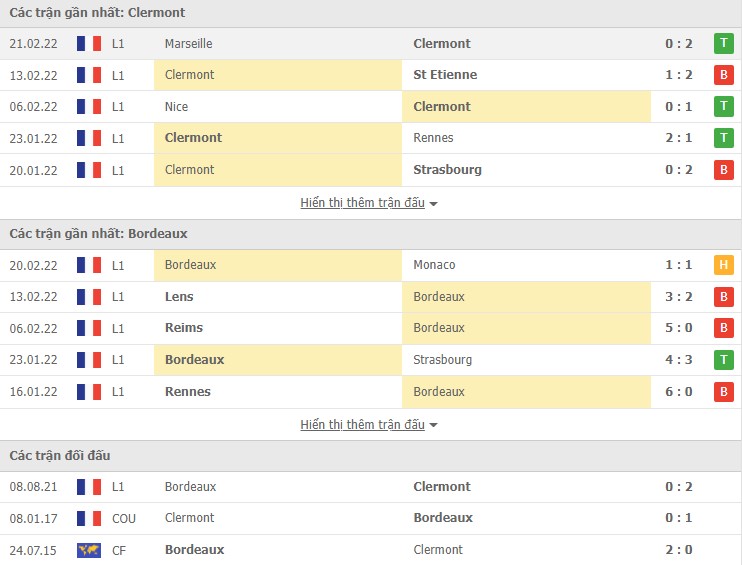This screenshot has height=565, width=742.
Task: Click the France flag on 08.01.17 COU row
Action: point(89,518)
